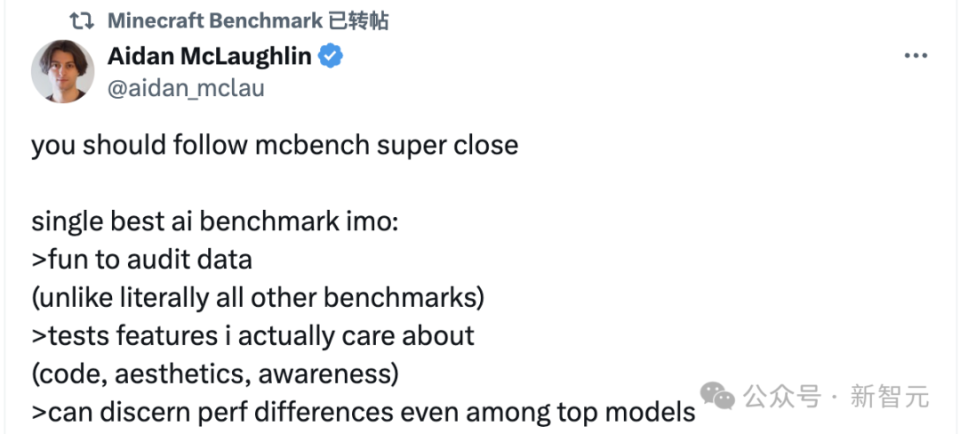Open the Minecraft Benchmark reposter profile
Viewport: 960px width, 434px height.
(x=214, y=20)
